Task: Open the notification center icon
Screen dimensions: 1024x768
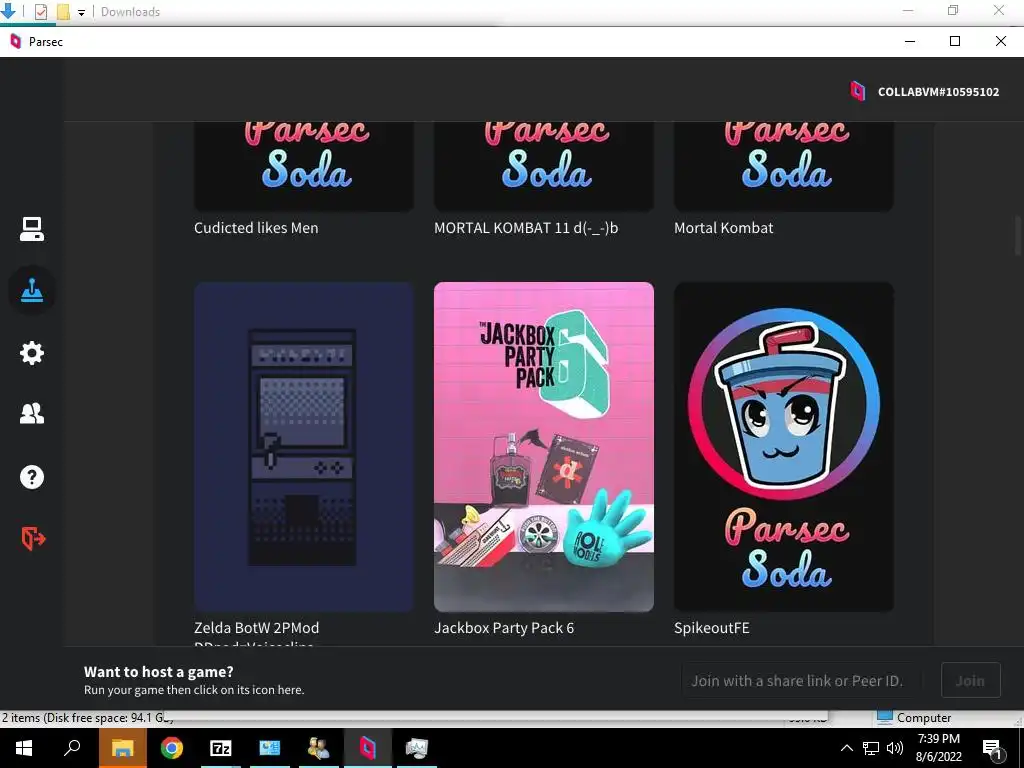Action: click(993, 749)
